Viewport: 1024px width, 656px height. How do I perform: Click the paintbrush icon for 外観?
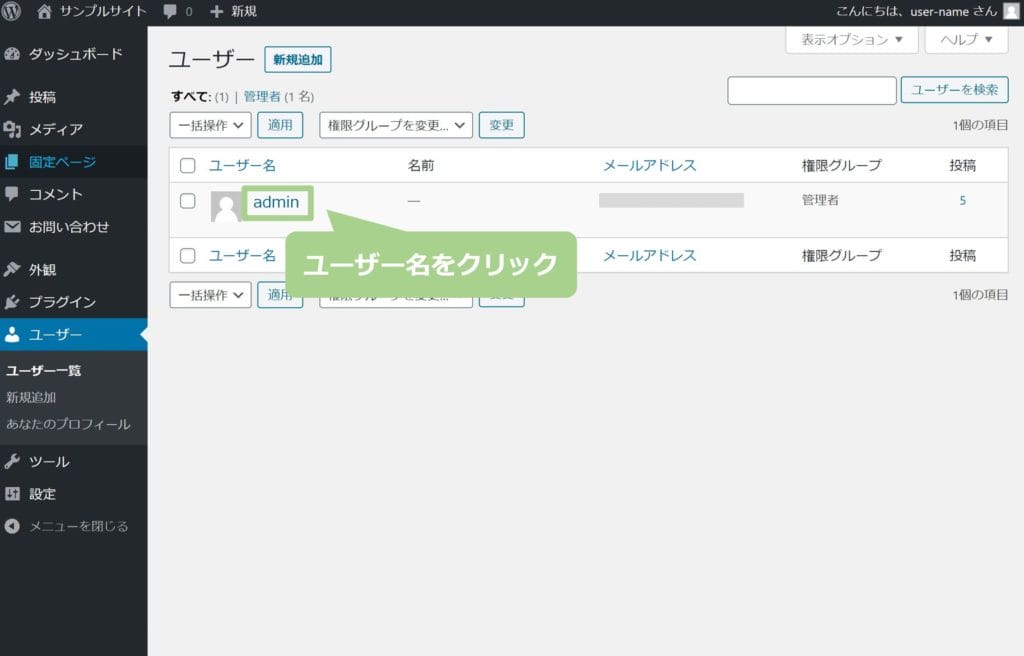coord(13,269)
